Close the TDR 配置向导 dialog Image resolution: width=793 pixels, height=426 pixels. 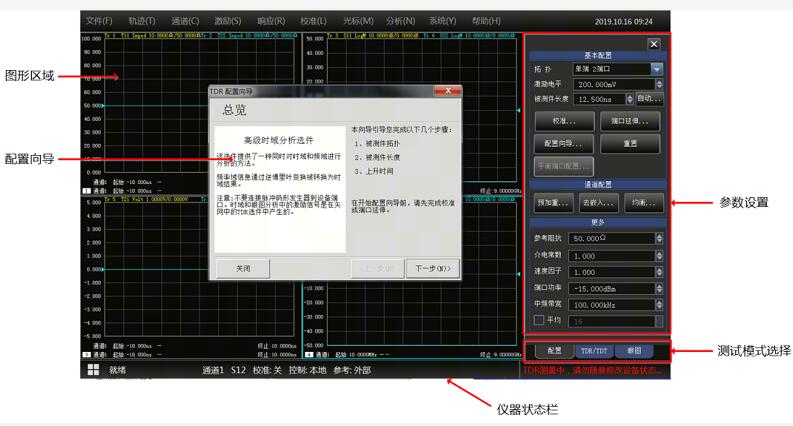448,91
